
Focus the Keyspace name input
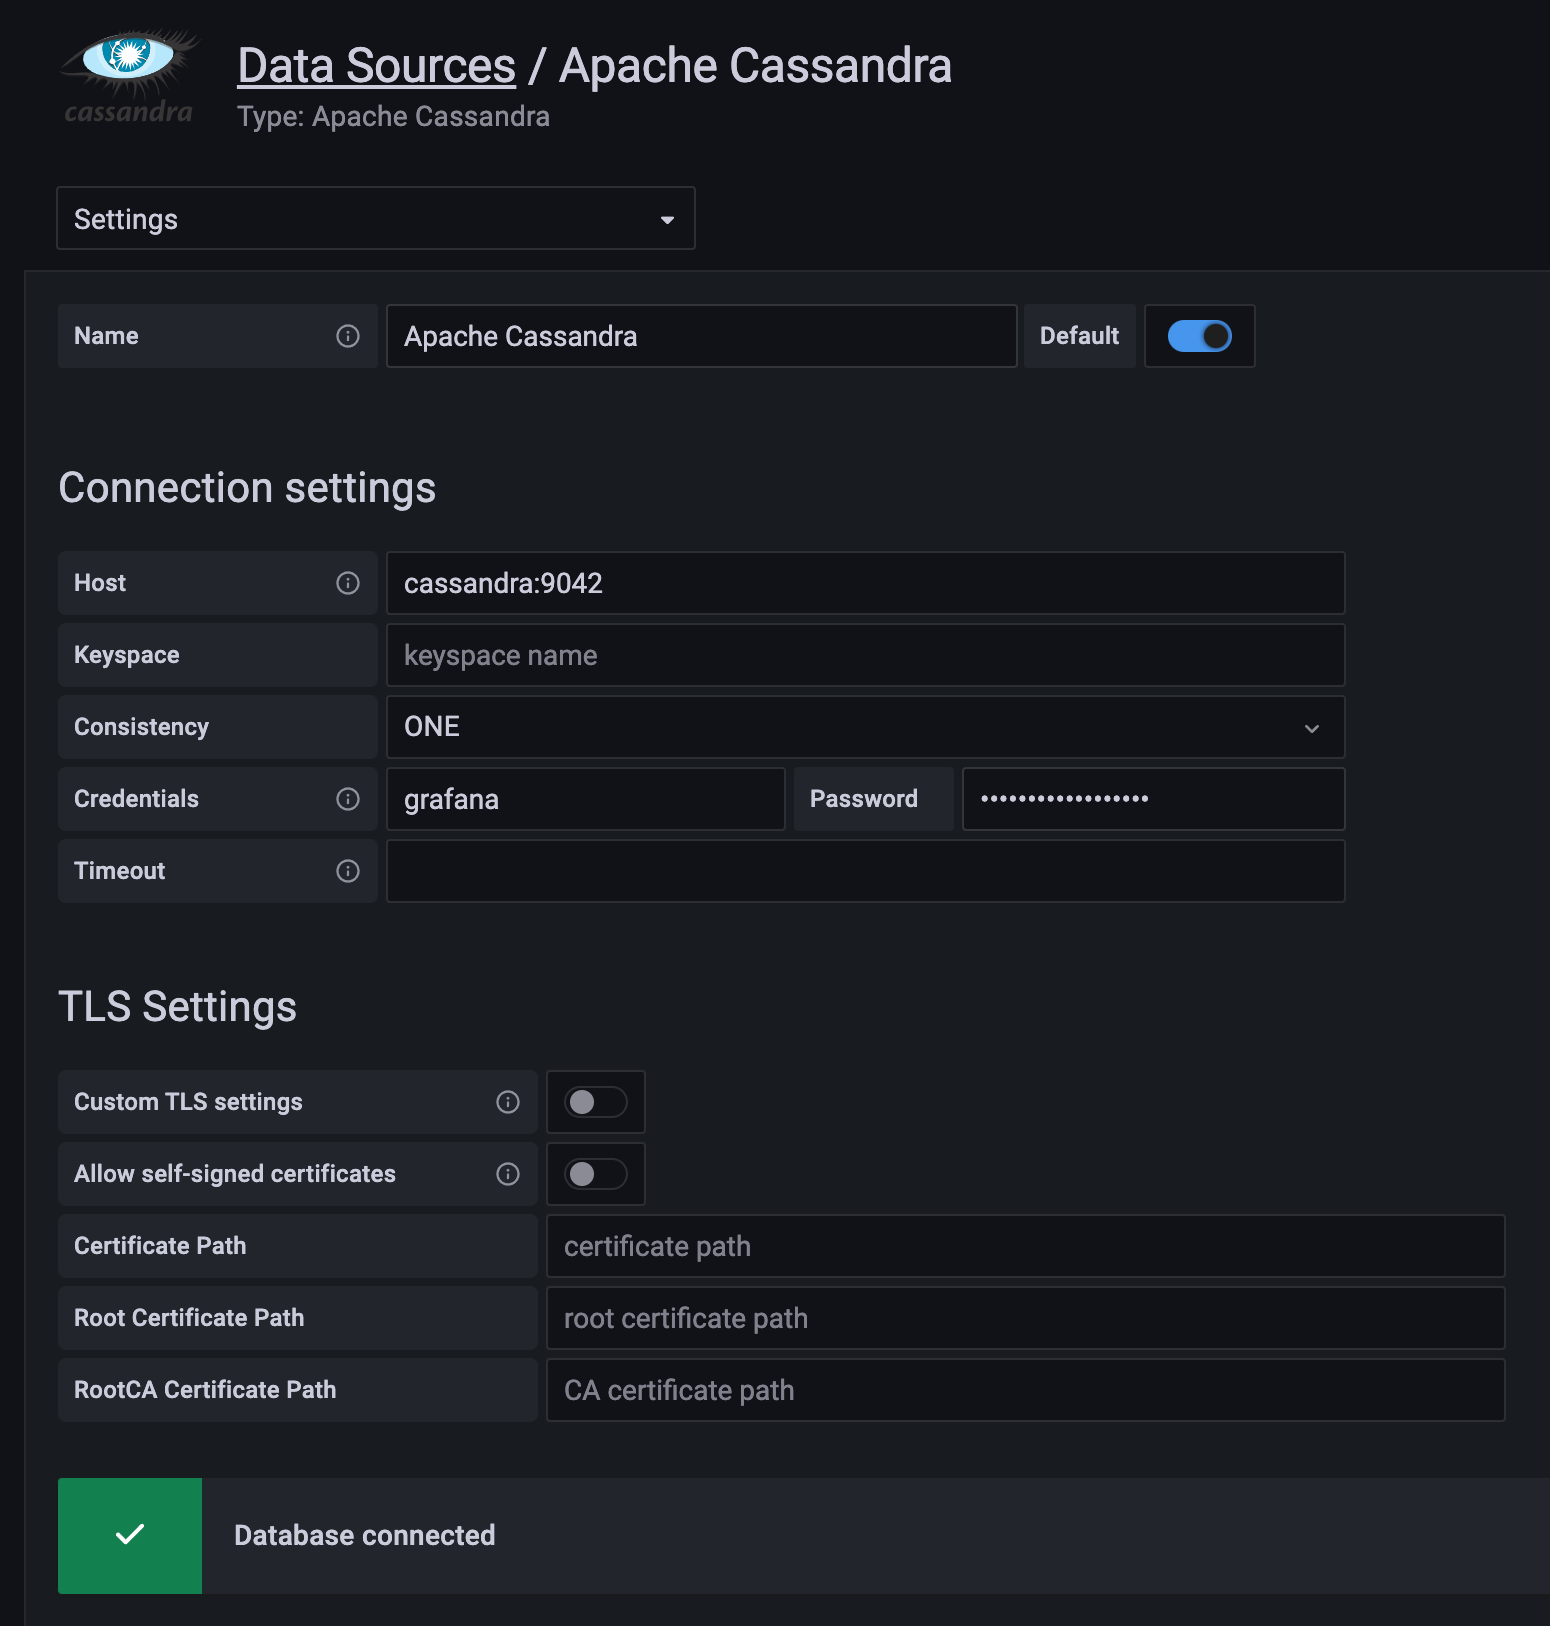[866, 655]
